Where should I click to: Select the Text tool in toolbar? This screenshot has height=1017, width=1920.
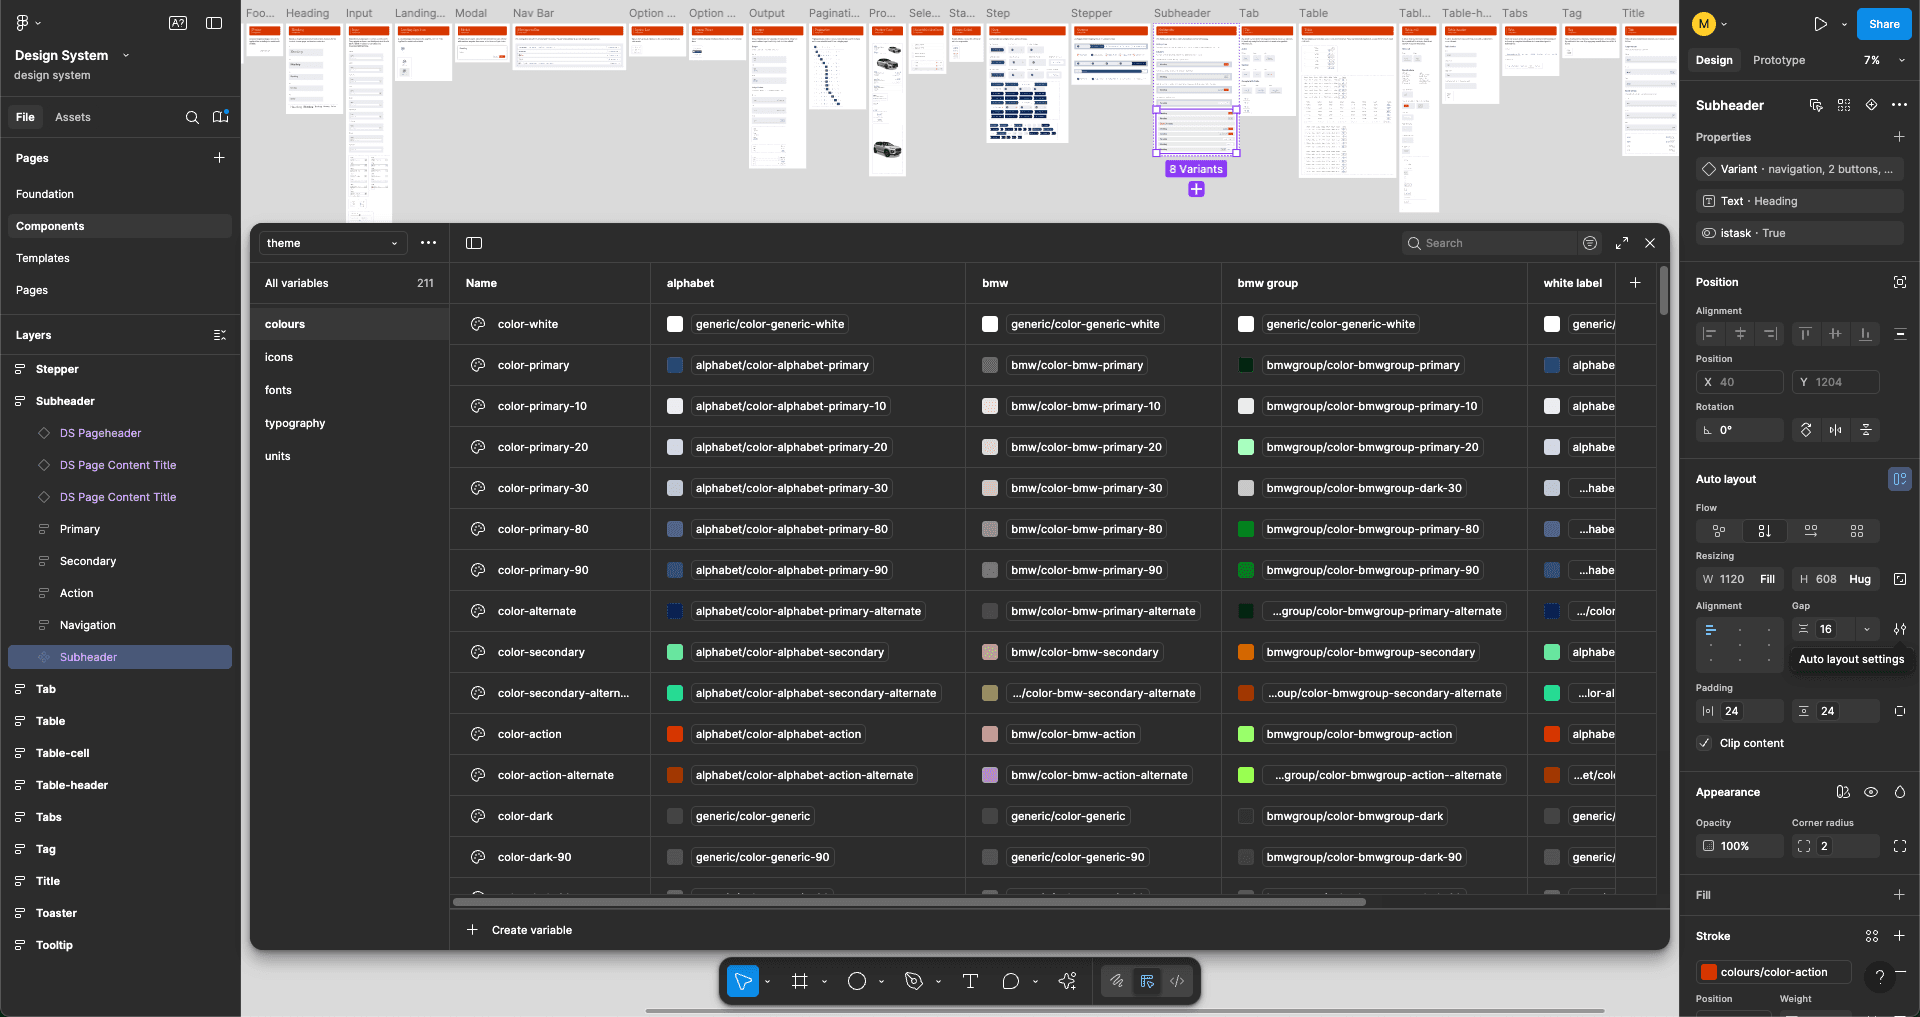point(969,981)
